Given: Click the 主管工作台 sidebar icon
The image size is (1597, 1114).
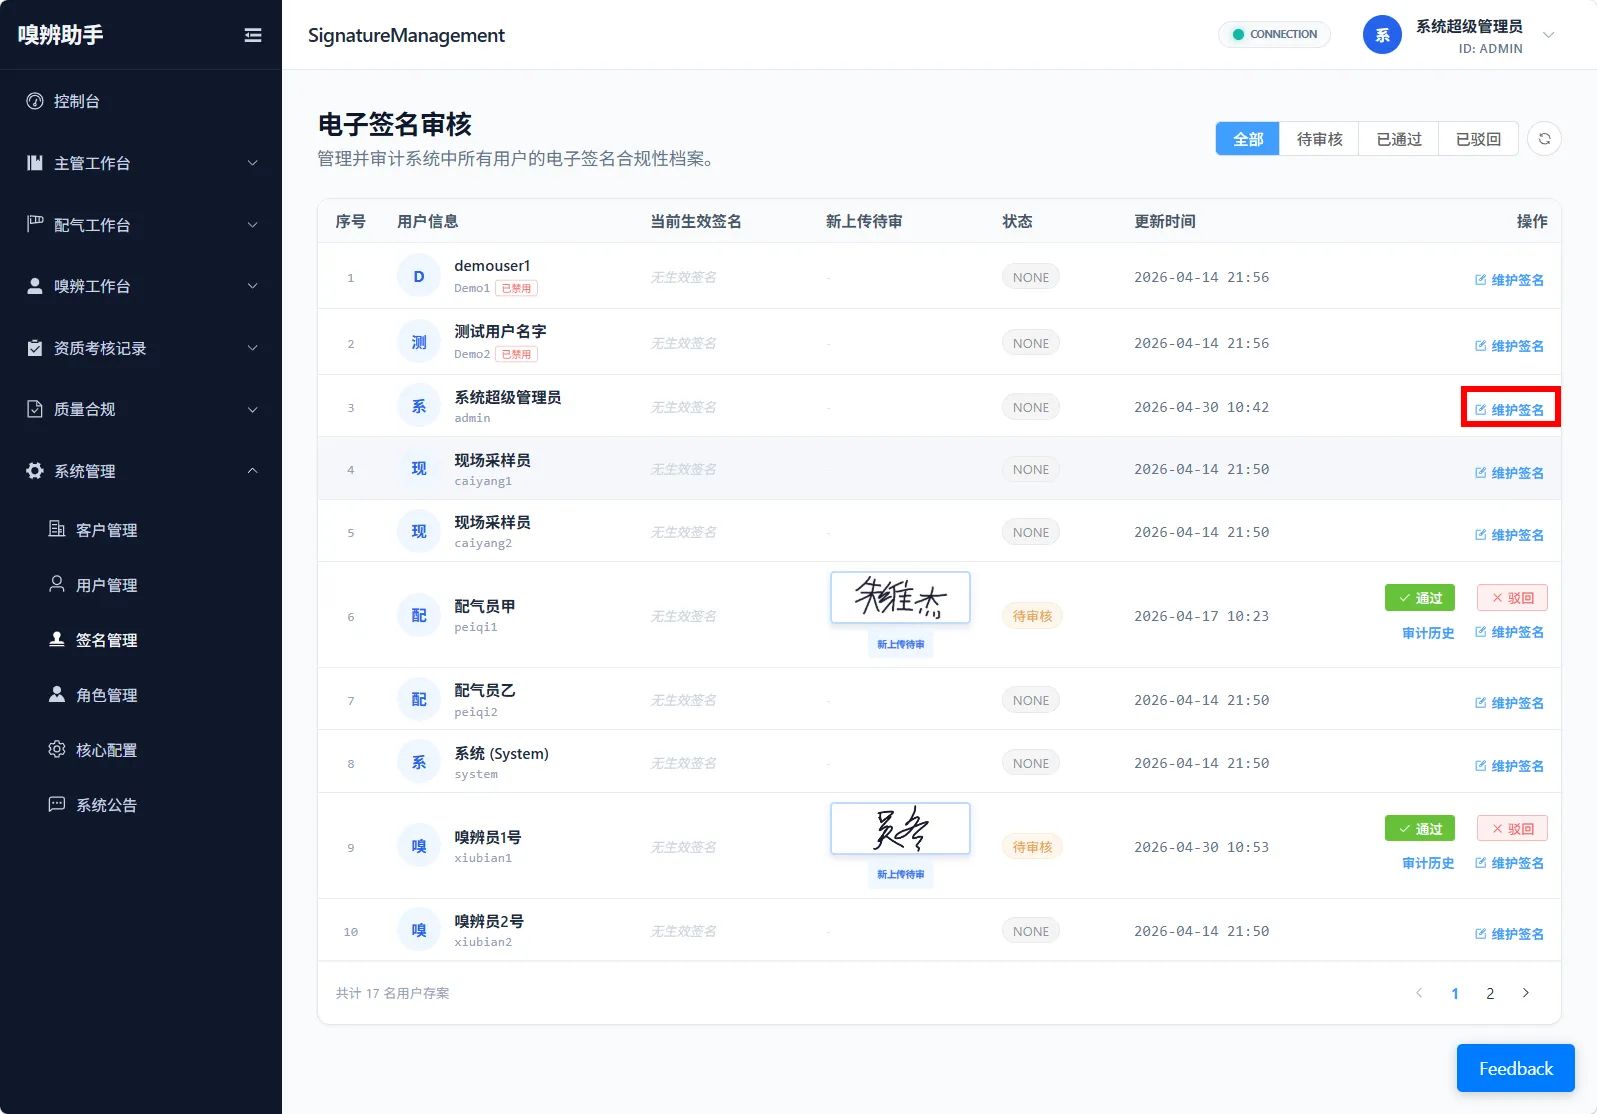Looking at the screenshot, I should click(x=35, y=163).
